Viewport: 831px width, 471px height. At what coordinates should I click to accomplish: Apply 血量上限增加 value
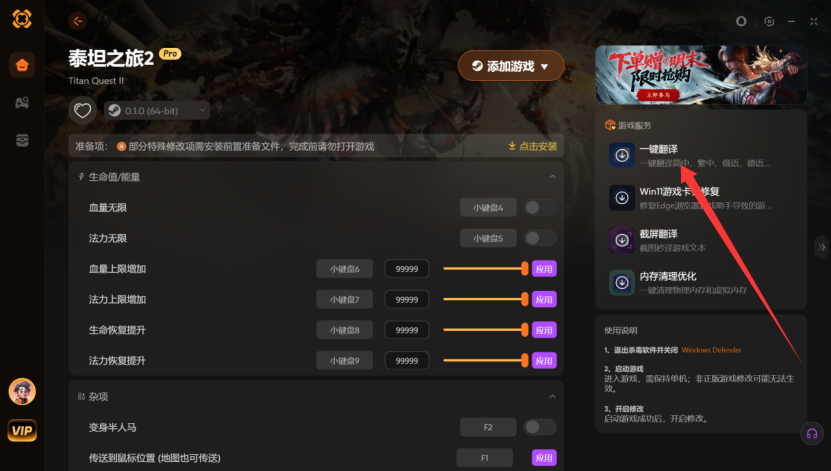tap(544, 269)
